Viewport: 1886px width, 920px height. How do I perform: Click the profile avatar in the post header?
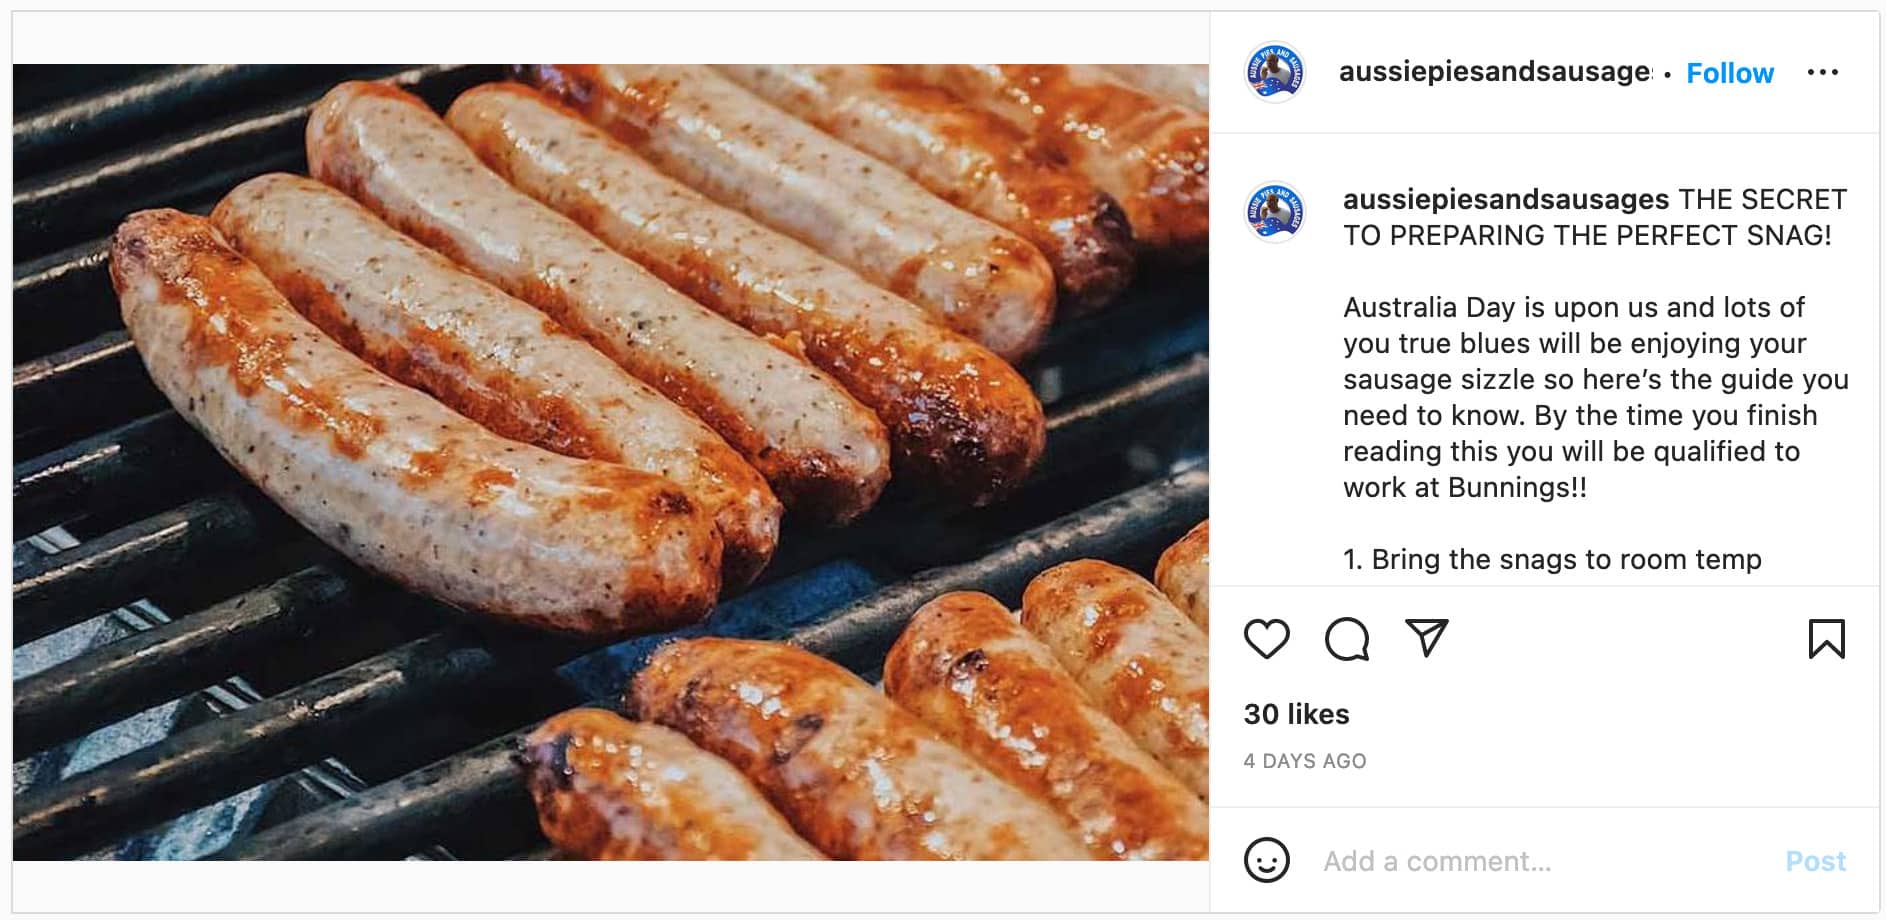coord(1274,72)
